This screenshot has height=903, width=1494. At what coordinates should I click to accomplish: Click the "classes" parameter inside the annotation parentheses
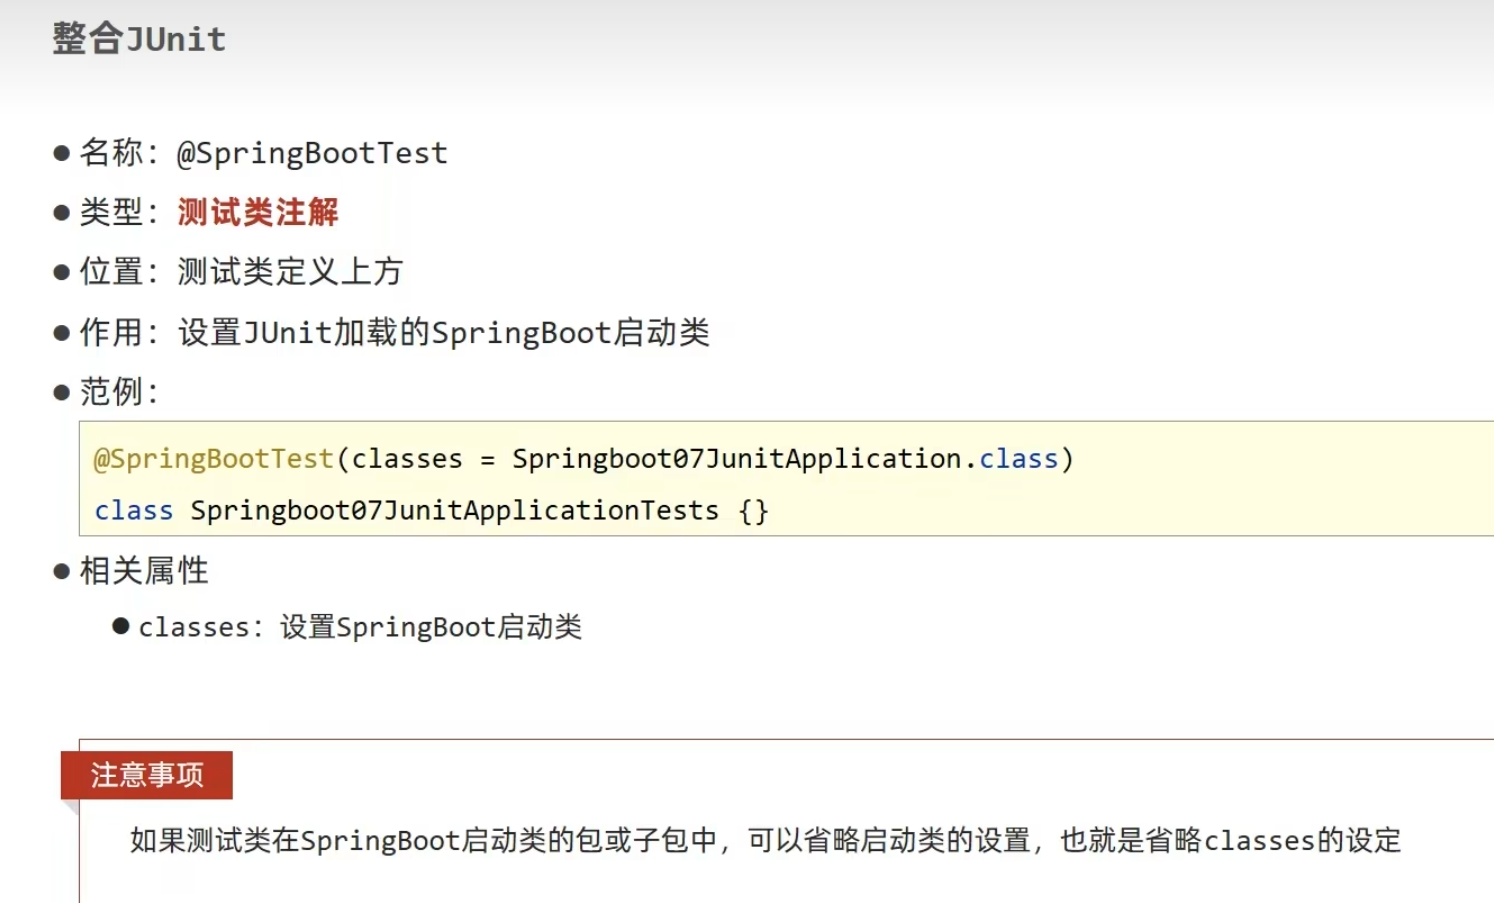(407, 459)
